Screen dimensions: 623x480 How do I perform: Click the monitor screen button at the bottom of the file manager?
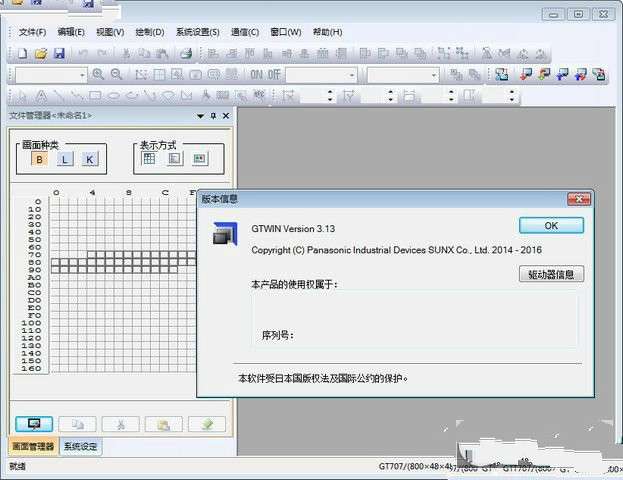click(34, 424)
